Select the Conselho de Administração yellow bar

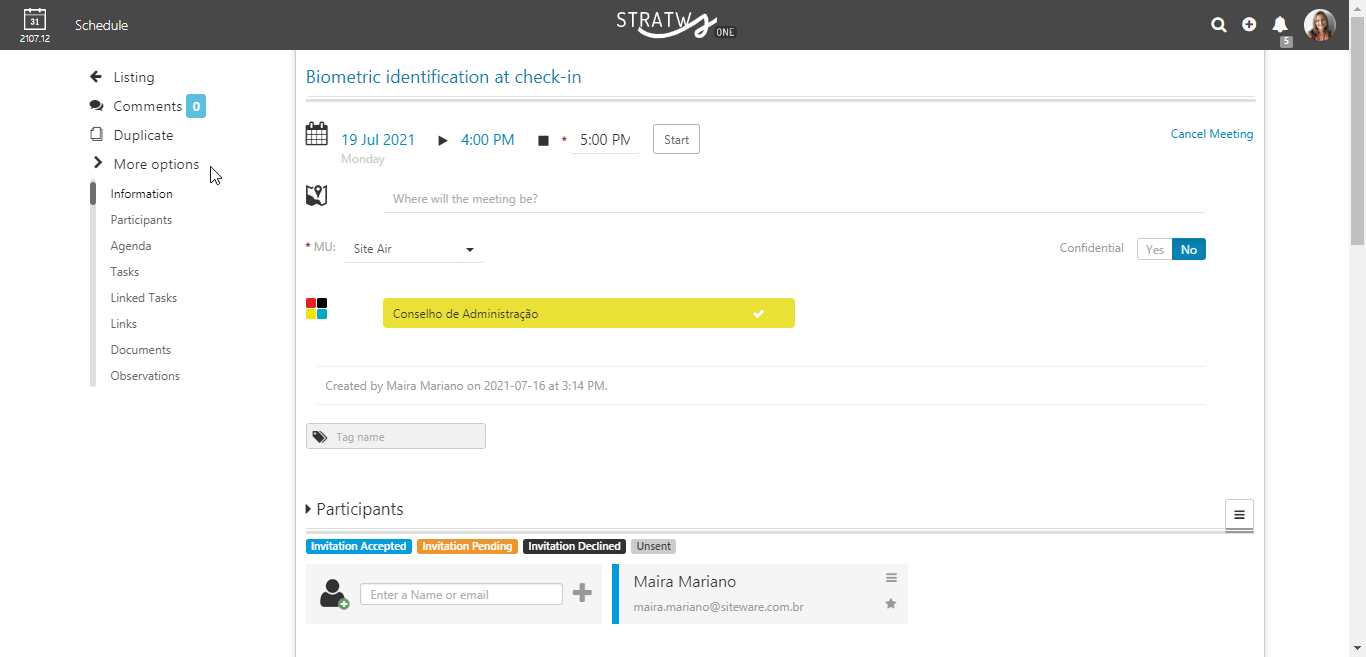click(x=589, y=313)
